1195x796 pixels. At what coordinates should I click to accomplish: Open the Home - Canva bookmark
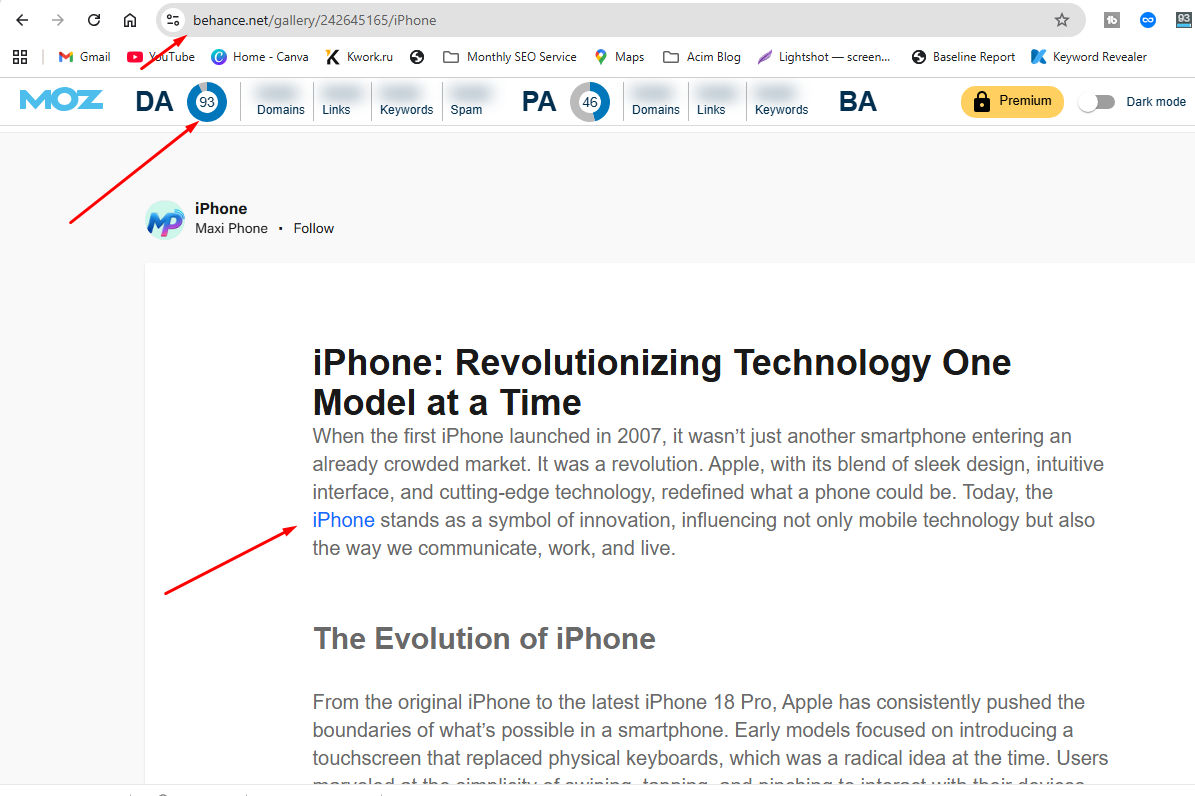260,57
